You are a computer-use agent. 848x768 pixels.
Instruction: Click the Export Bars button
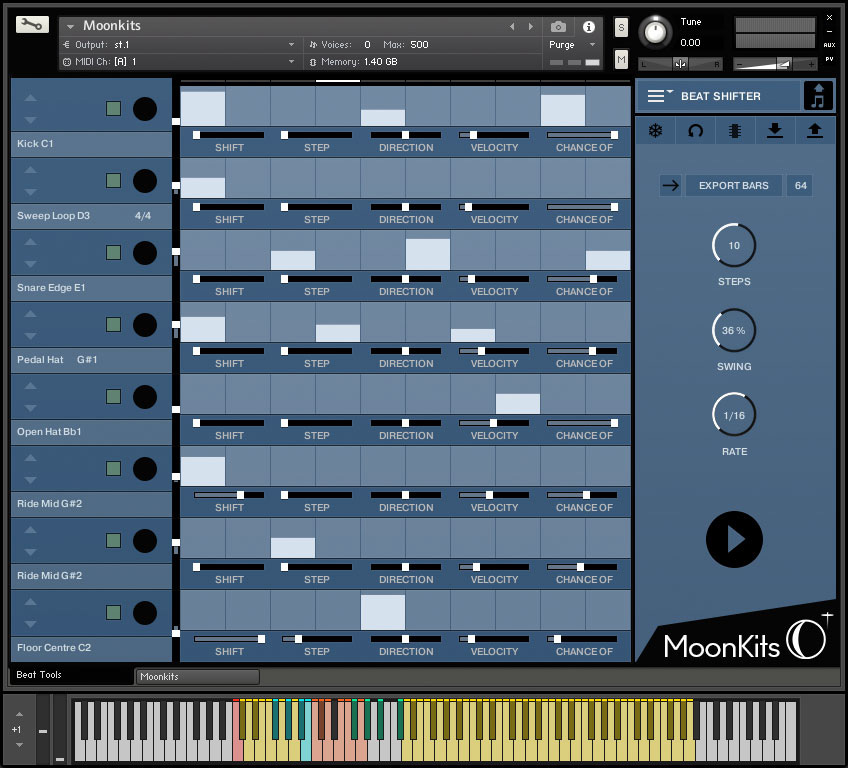[733, 186]
